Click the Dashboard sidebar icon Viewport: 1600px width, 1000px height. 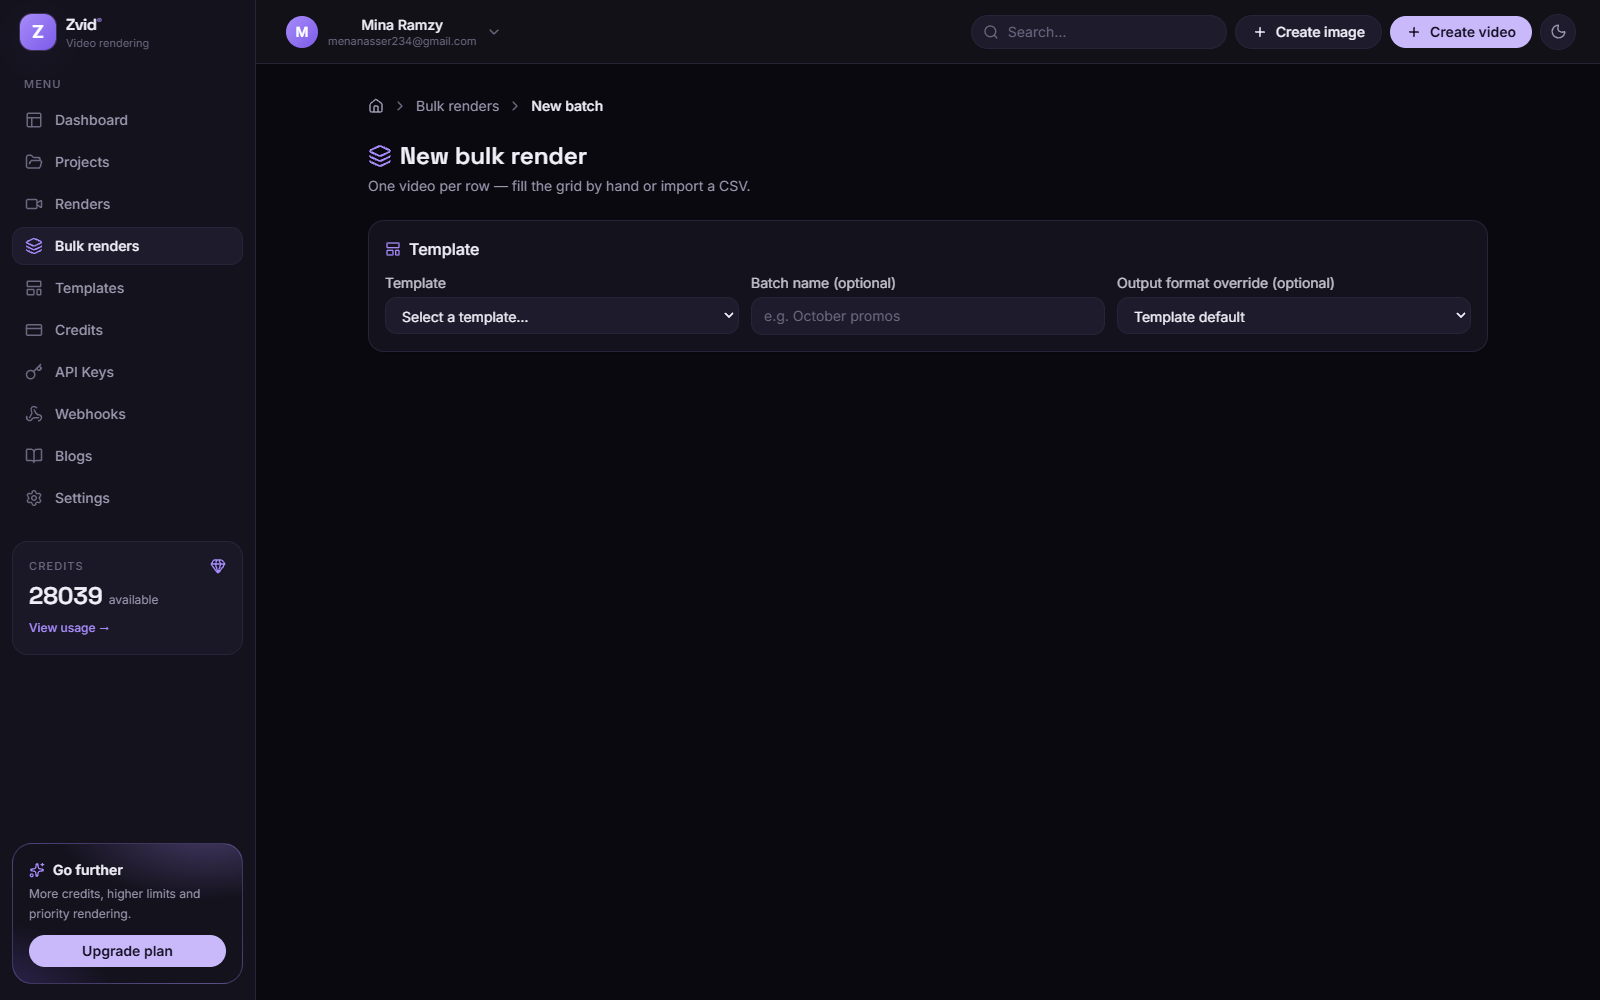34,120
